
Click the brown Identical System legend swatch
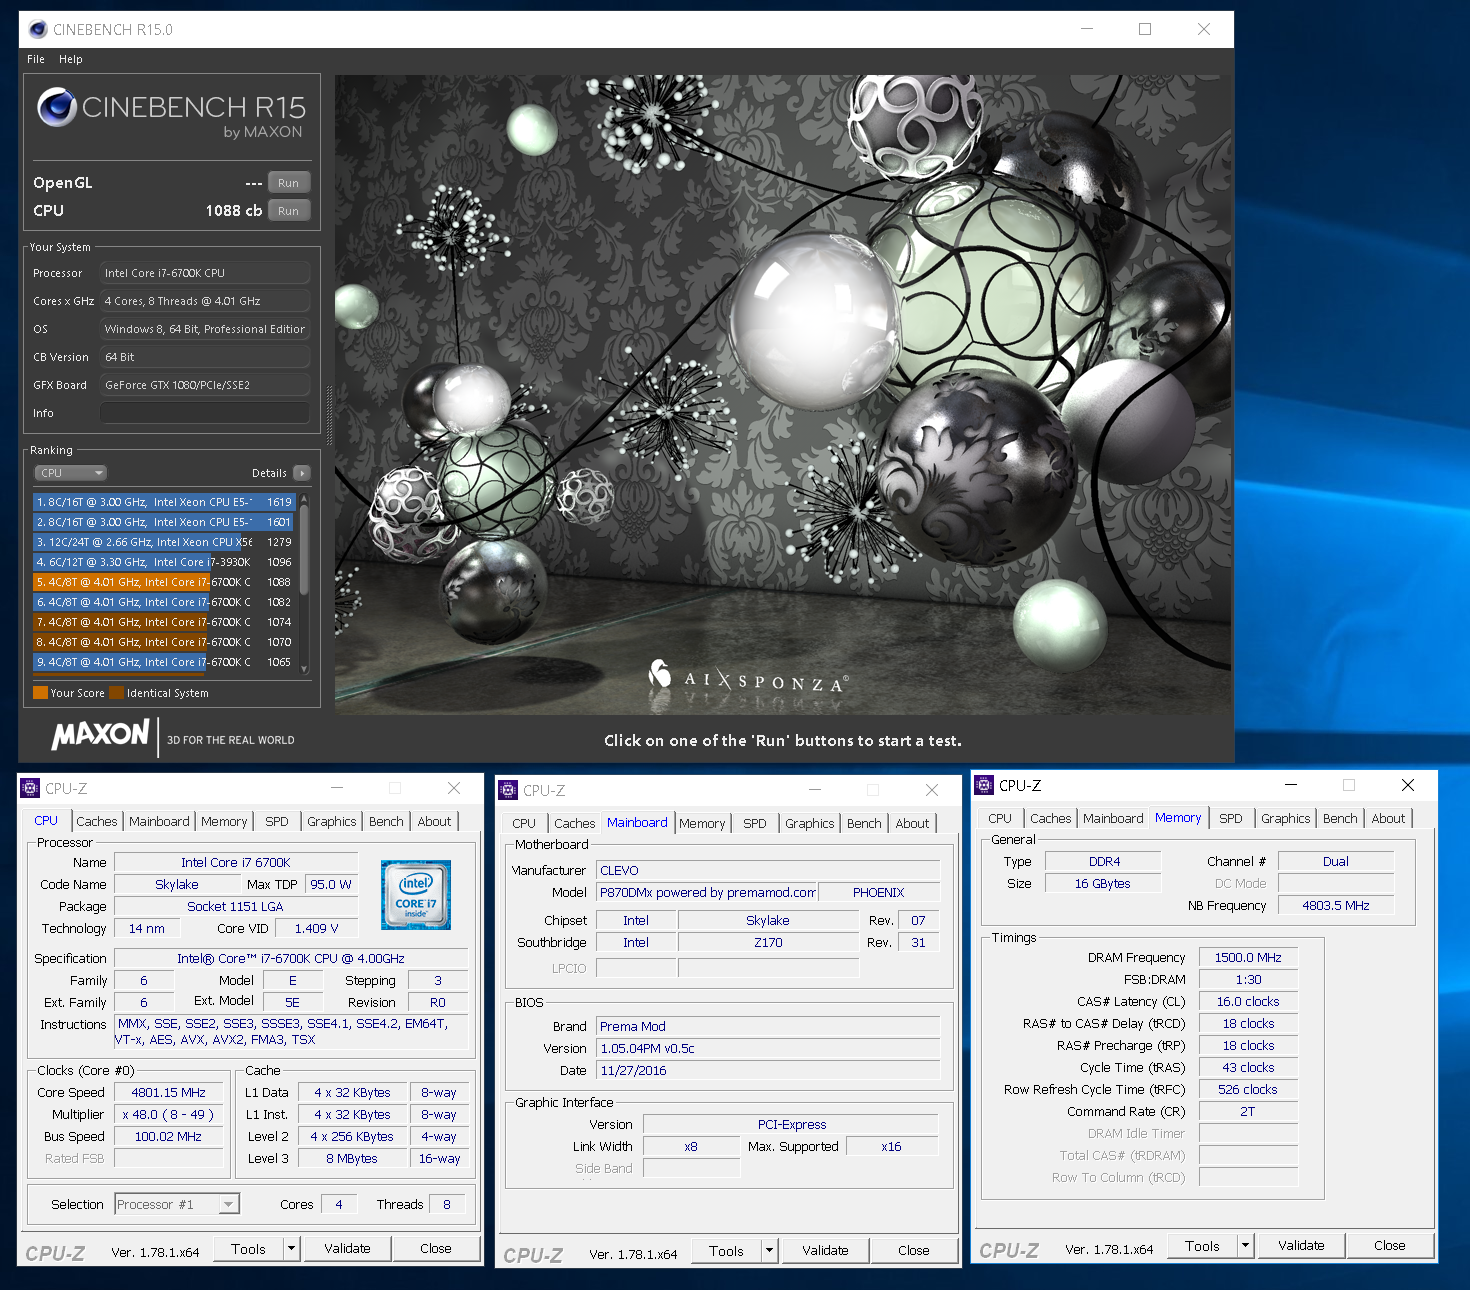click(x=117, y=693)
